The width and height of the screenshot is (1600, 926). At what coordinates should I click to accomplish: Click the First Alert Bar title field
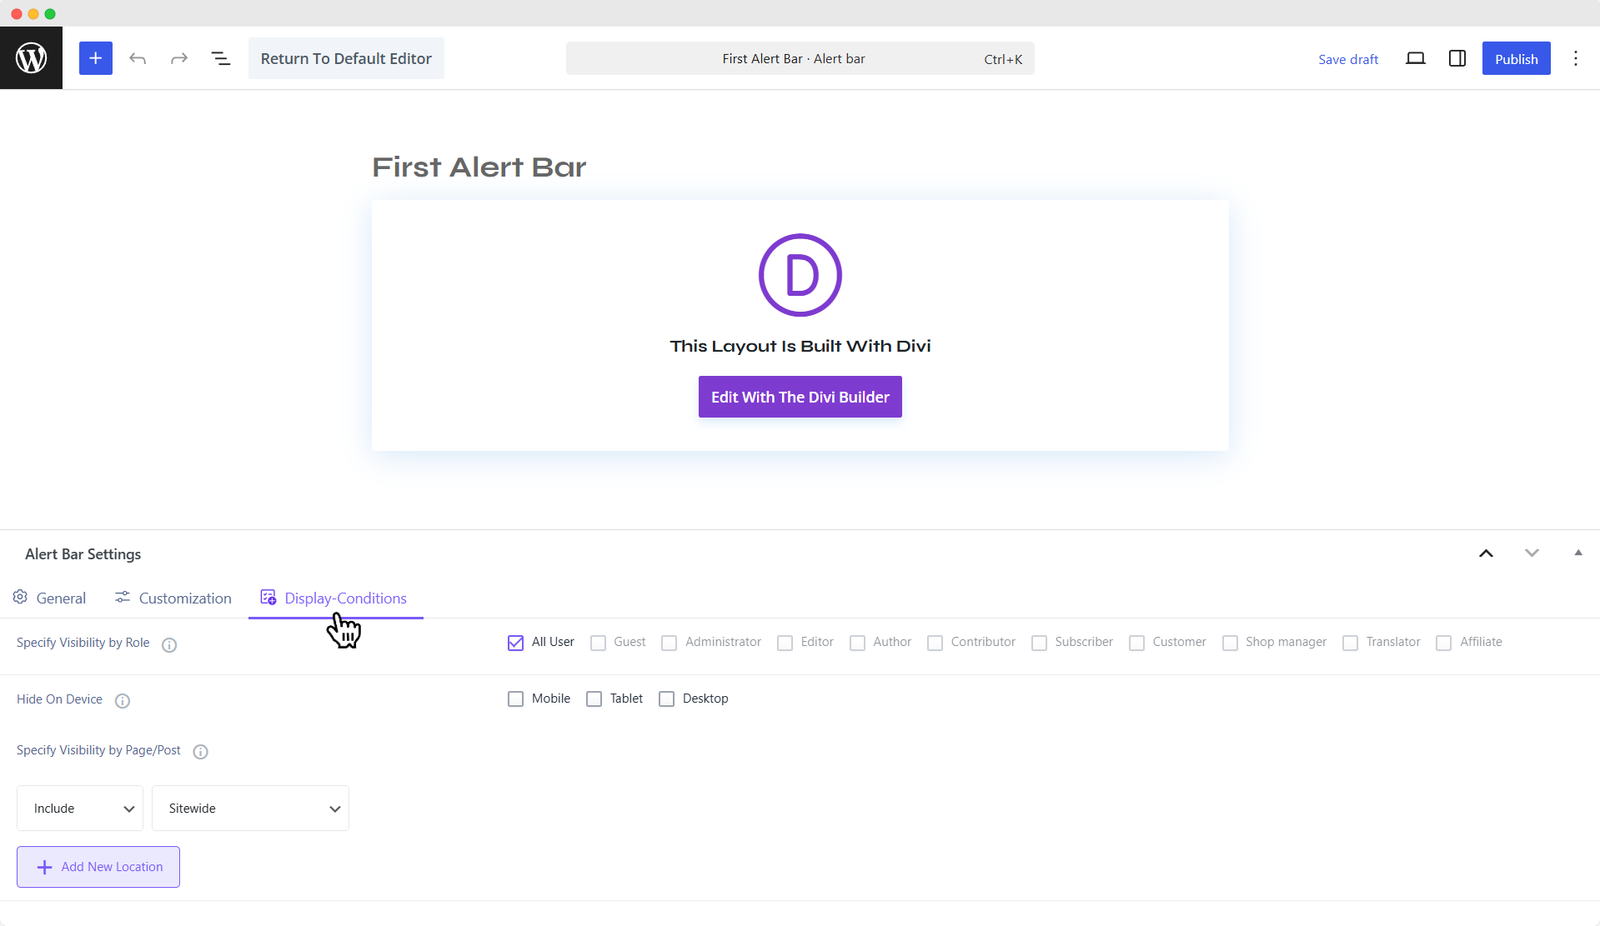pos(479,167)
